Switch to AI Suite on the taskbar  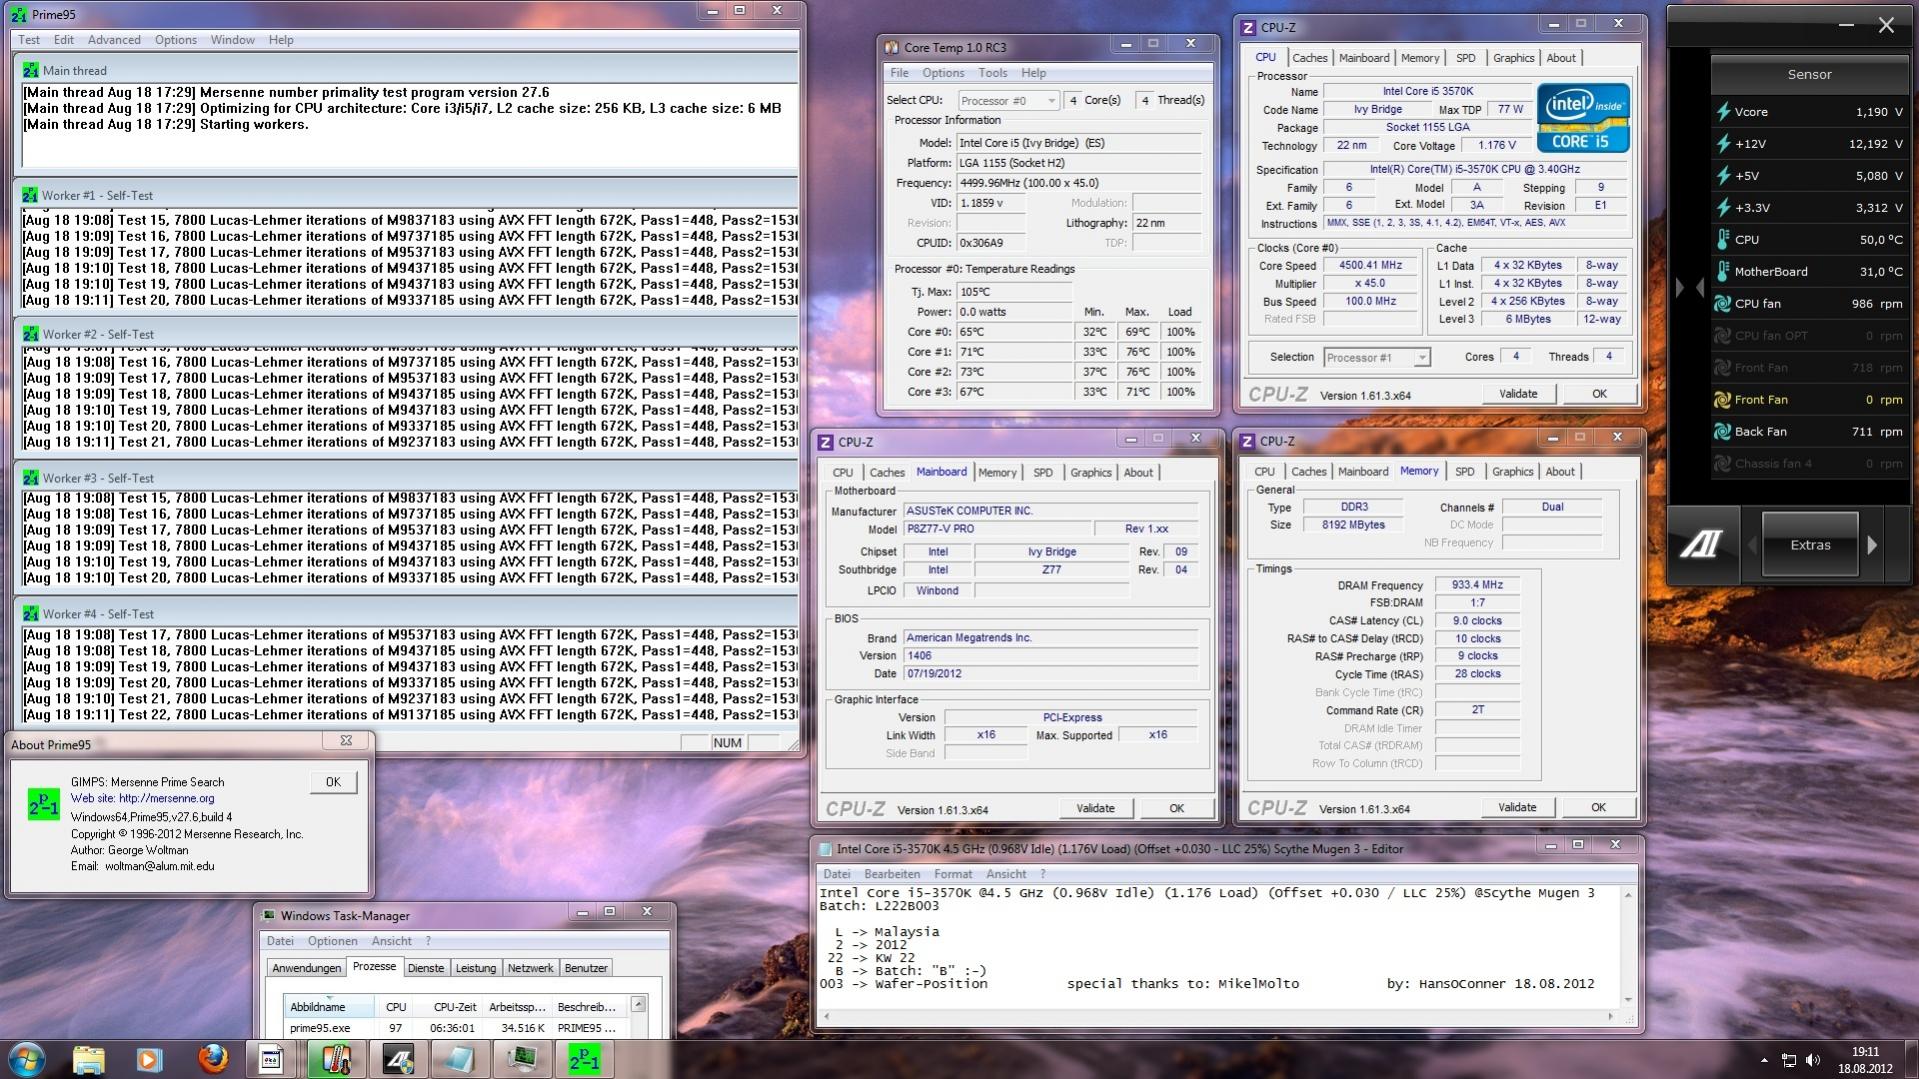coord(397,1059)
